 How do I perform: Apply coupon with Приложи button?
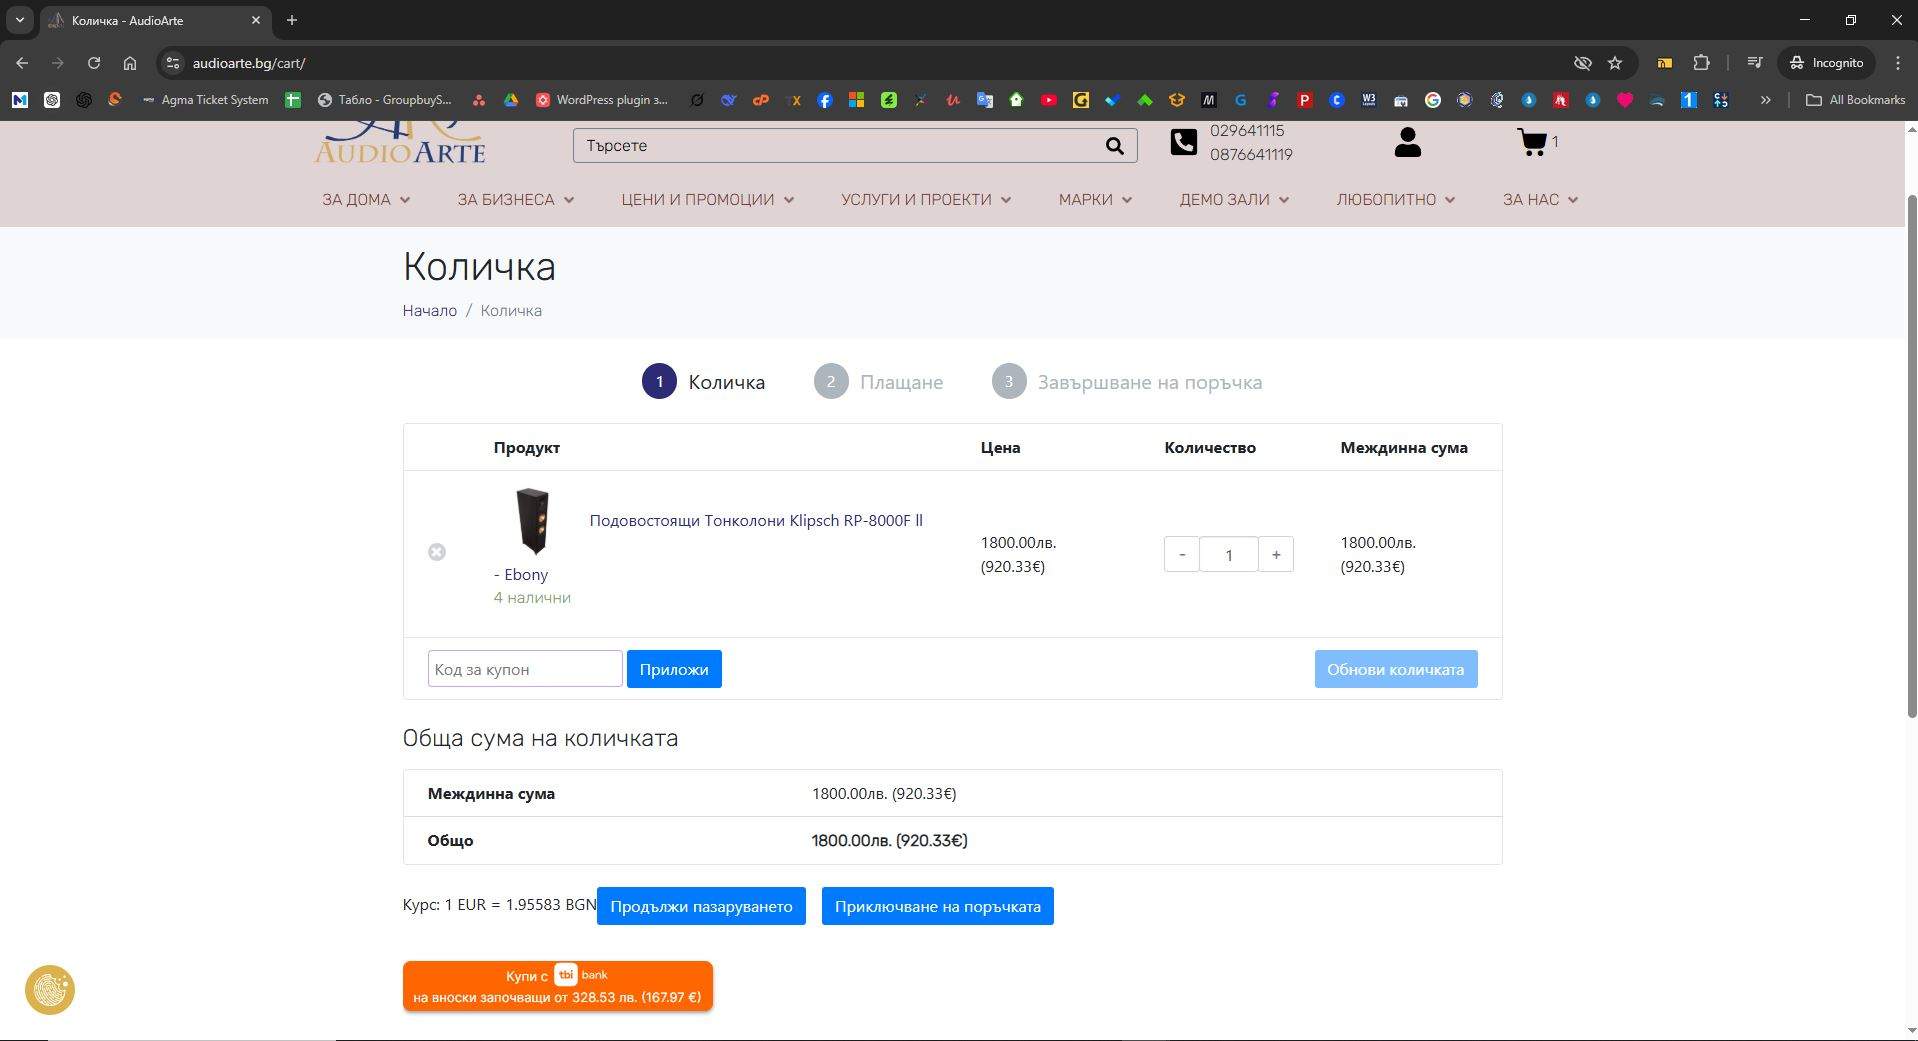click(x=674, y=669)
